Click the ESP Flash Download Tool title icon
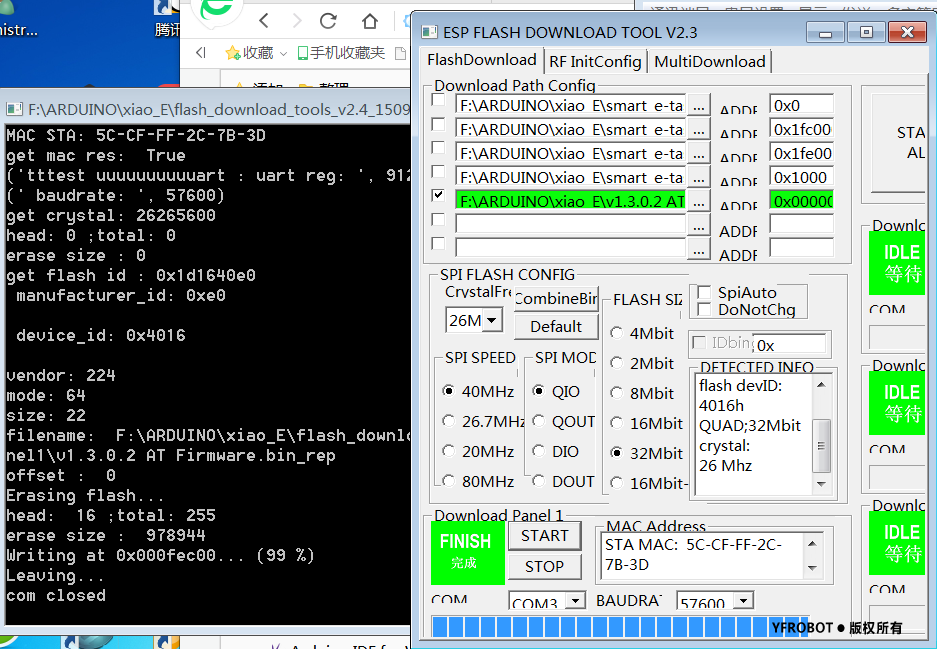This screenshot has height=649, width=937. coord(429,32)
